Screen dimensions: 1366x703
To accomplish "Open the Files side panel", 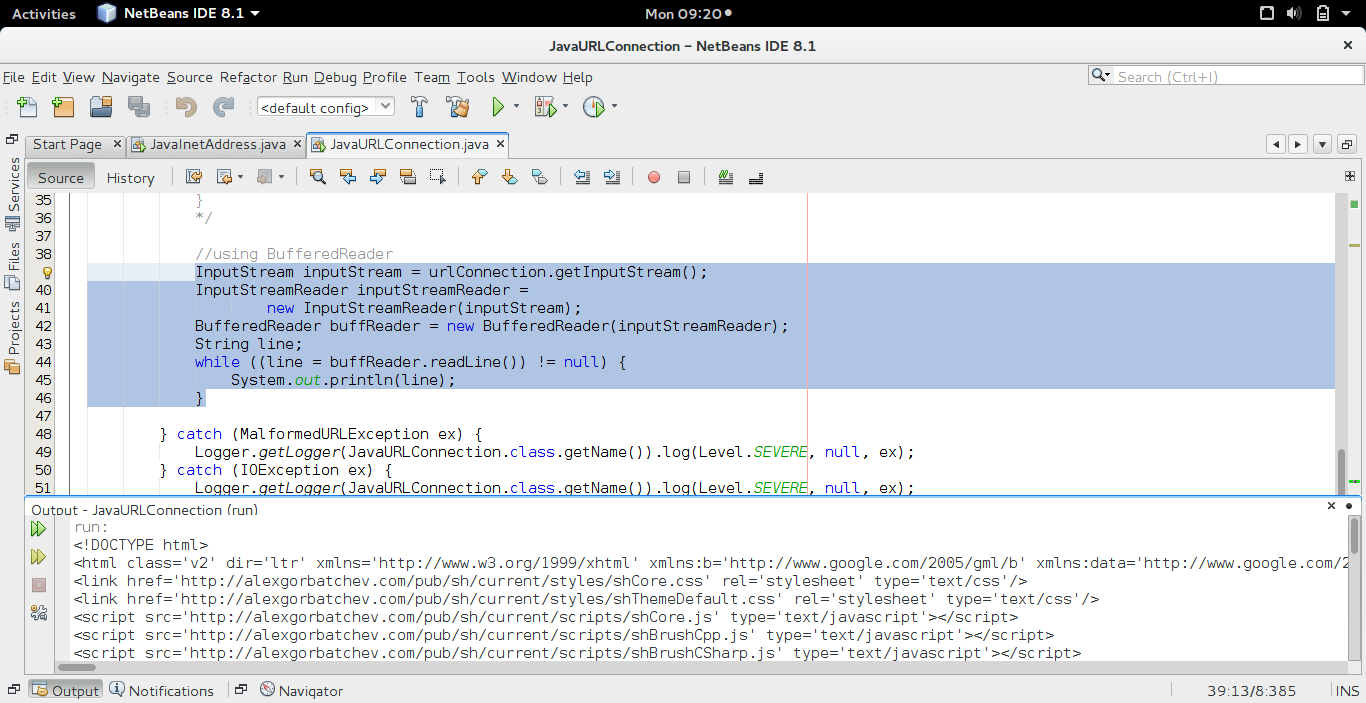I will coord(13,266).
